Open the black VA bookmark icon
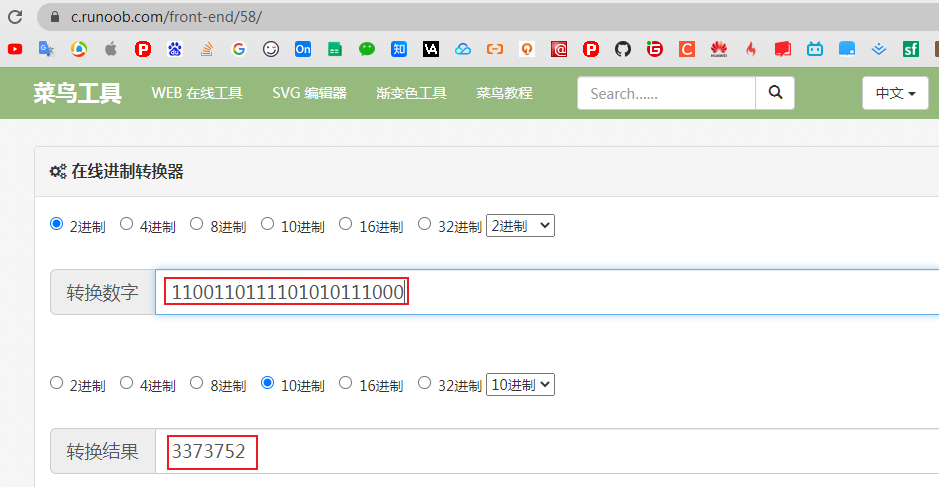The image size is (939, 487). click(431, 49)
